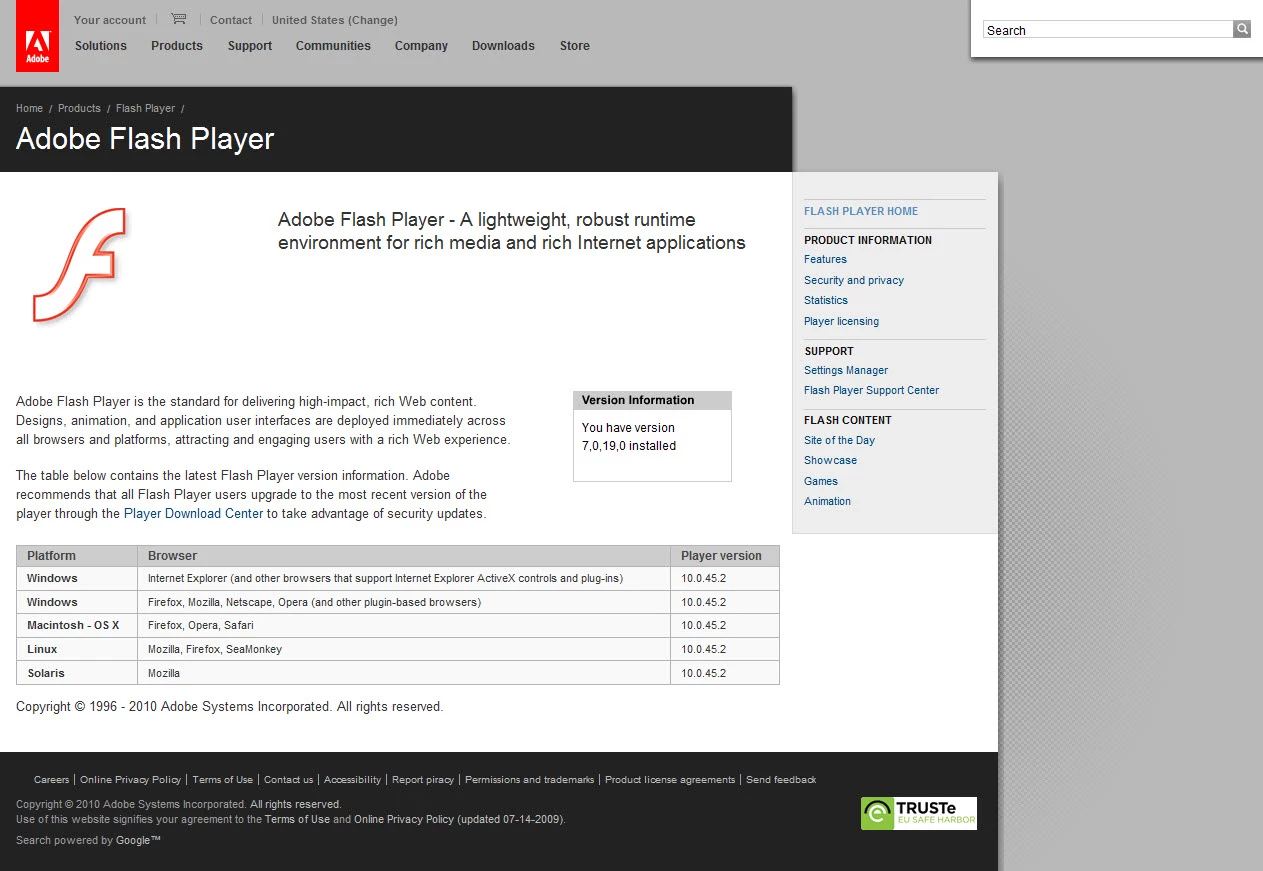
Task: Click Solaris row version 10.0.45.2
Action: pyautogui.click(x=725, y=673)
